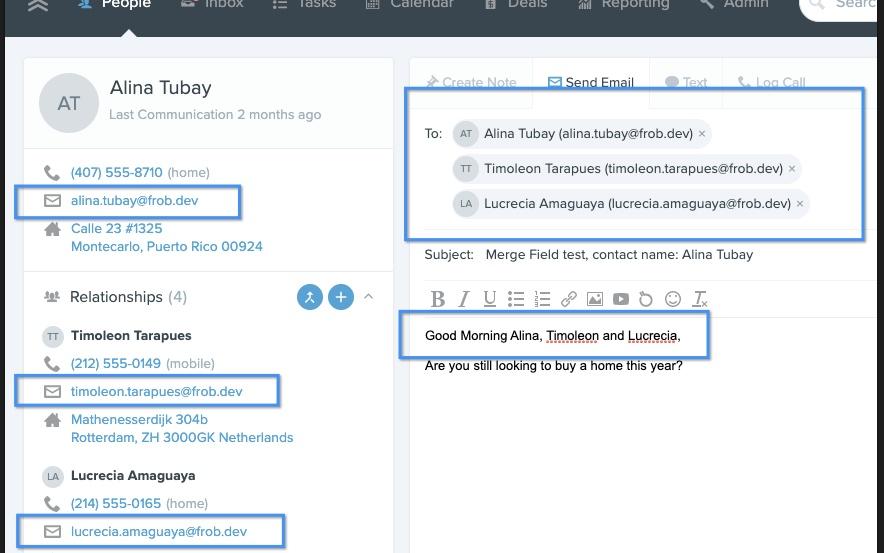This screenshot has width=884, height=553.
Task: Remove Alina Tubay from recipients
Action: click(x=702, y=134)
